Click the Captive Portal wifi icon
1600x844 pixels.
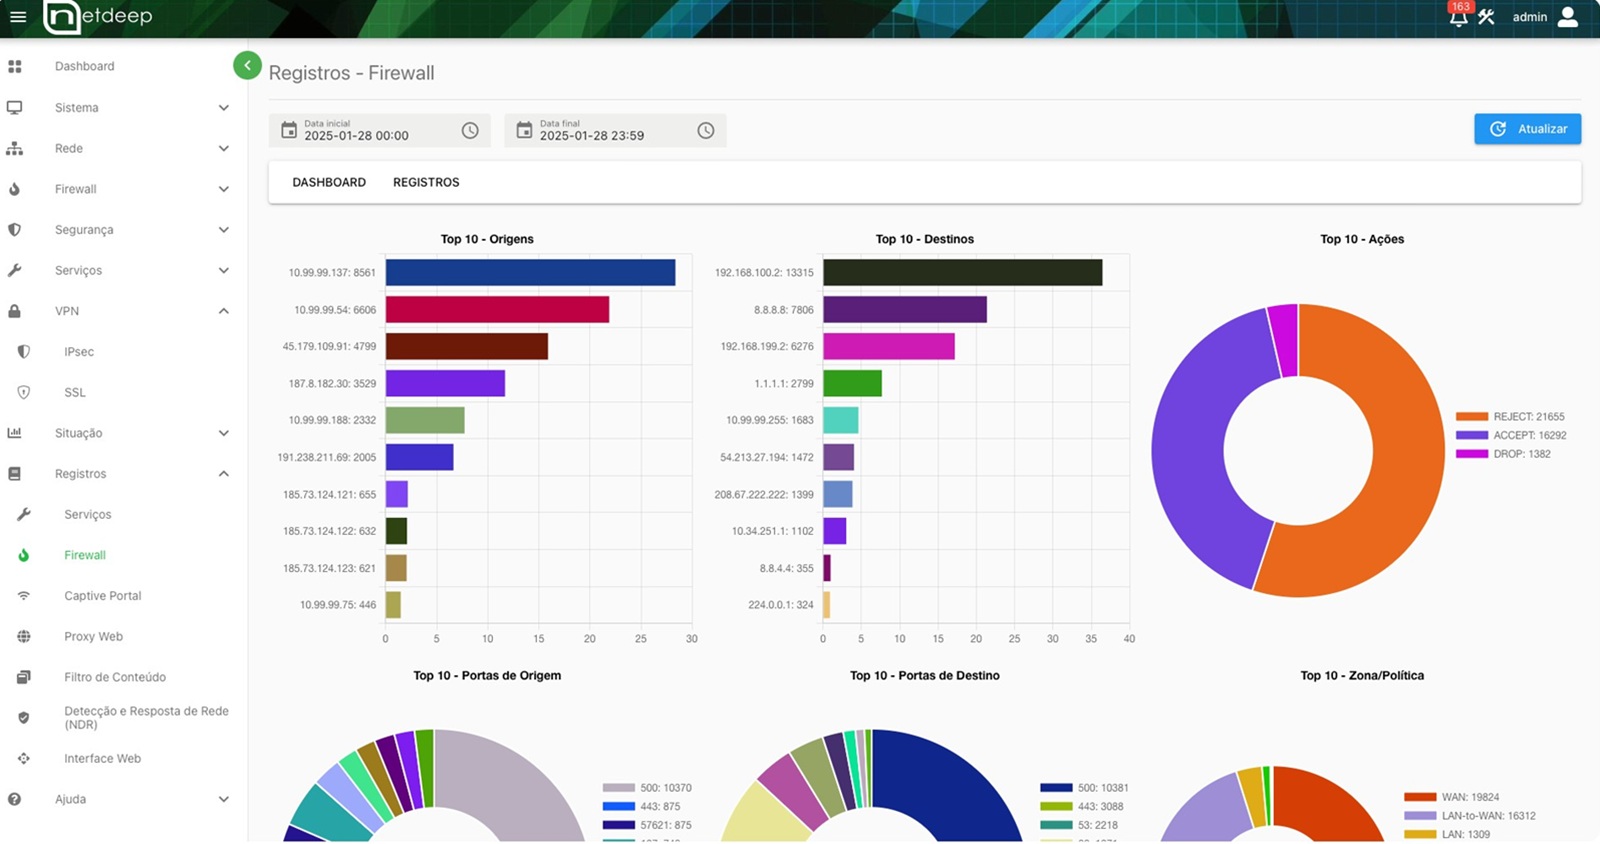click(x=24, y=596)
